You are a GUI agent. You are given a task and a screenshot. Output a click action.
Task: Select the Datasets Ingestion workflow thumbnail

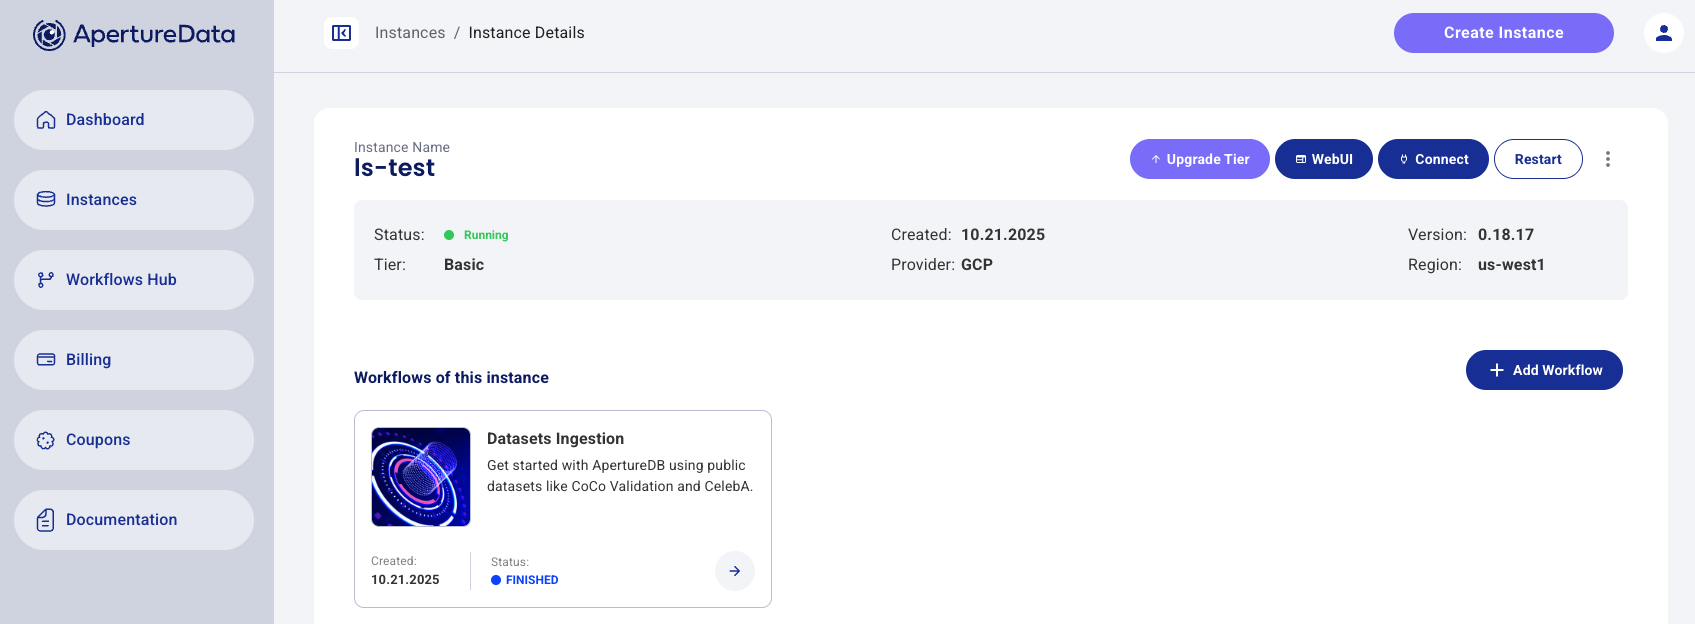(x=421, y=477)
